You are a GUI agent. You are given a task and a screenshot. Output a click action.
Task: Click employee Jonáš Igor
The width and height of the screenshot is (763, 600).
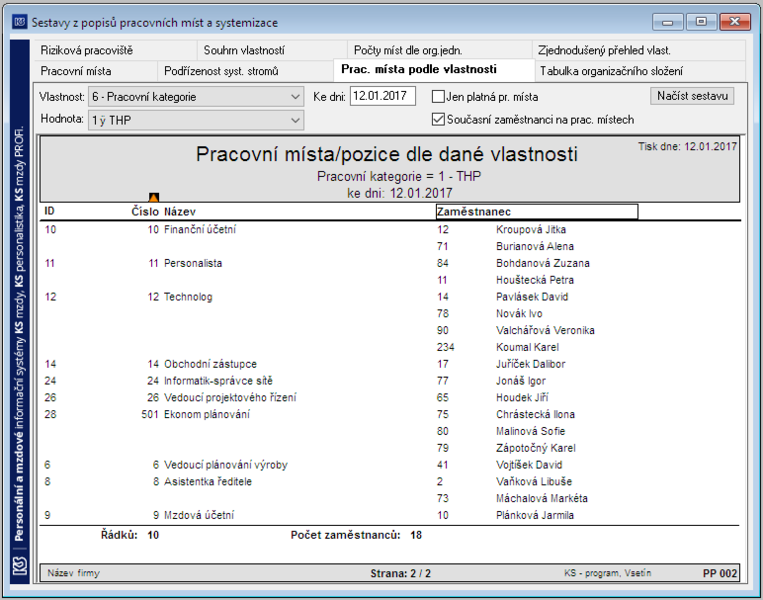coord(521,381)
